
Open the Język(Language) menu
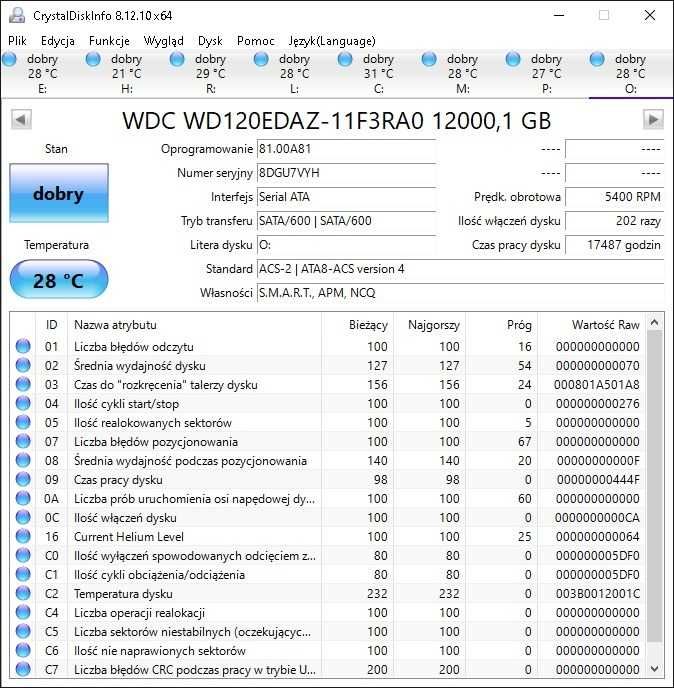pyautogui.click(x=332, y=41)
